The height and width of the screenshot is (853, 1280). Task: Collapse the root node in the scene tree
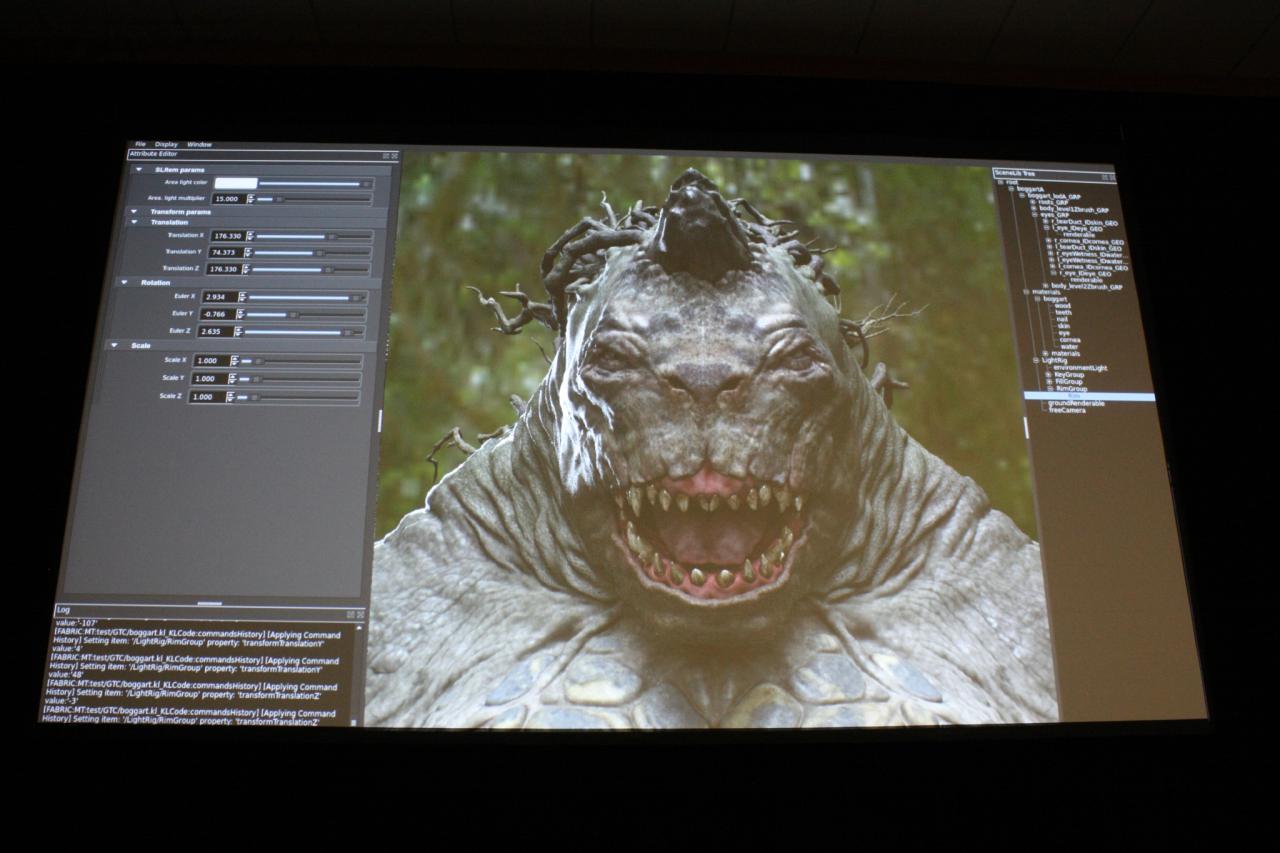coord(1000,182)
